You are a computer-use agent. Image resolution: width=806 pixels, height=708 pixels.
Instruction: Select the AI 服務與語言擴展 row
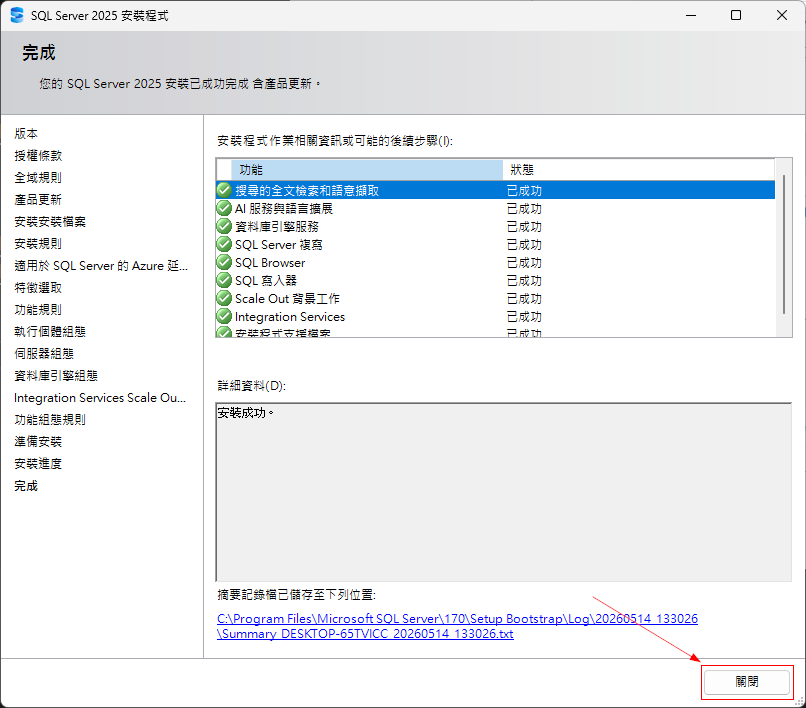click(496, 208)
